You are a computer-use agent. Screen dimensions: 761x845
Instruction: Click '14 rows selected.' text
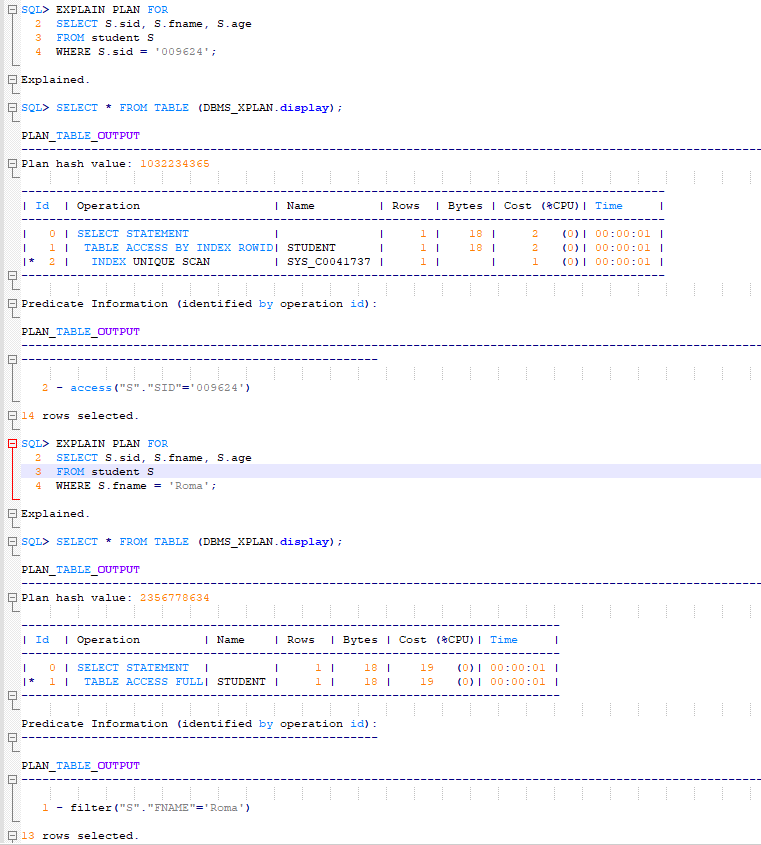click(80, 416)
